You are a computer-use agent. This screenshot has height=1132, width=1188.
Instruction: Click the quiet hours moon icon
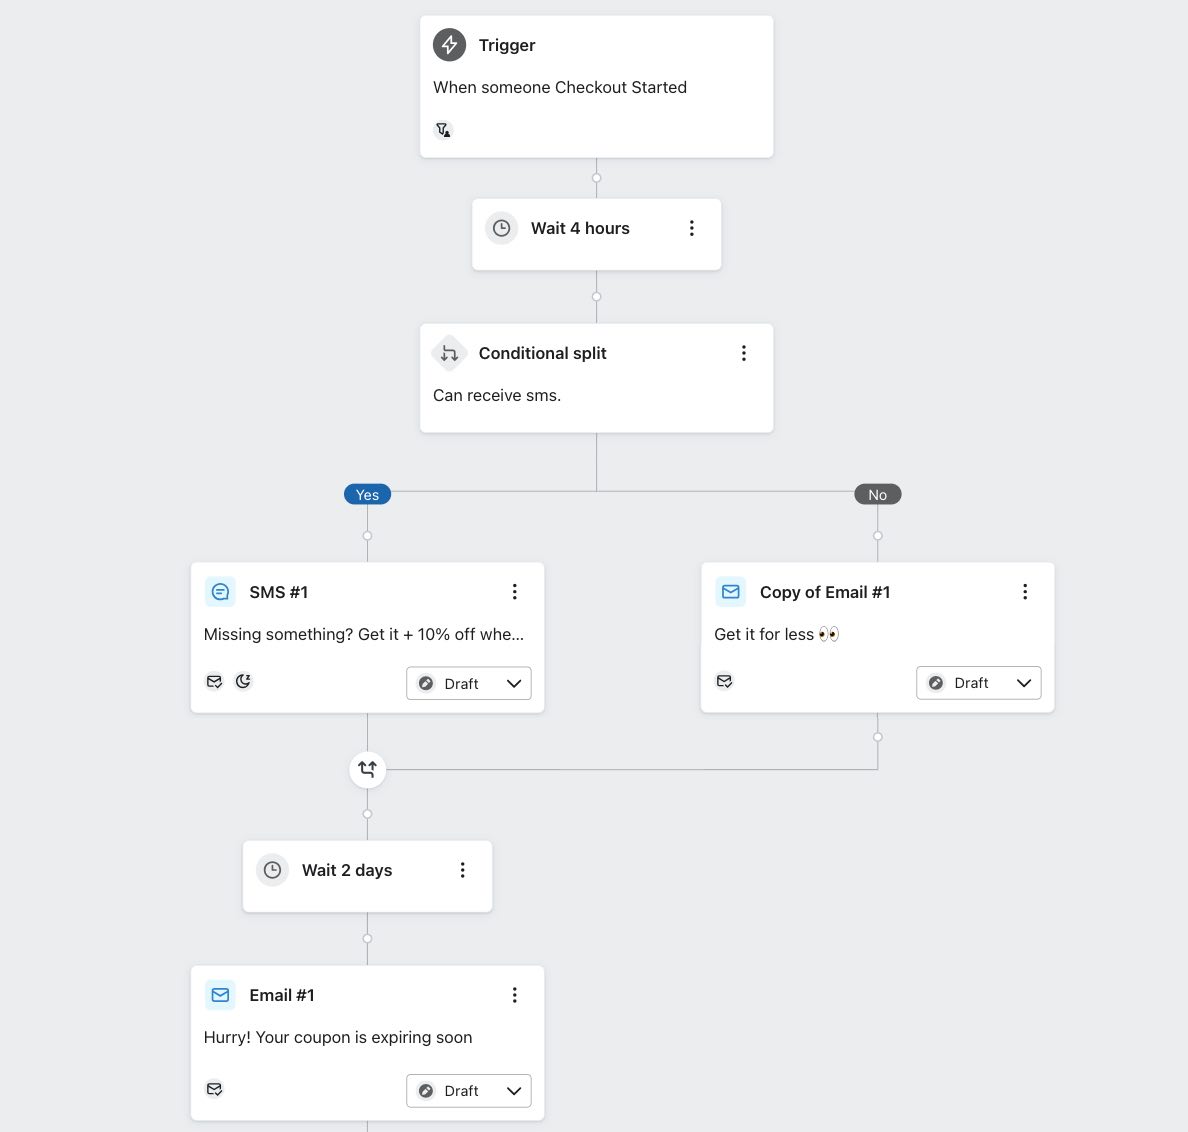pos(243,681)
